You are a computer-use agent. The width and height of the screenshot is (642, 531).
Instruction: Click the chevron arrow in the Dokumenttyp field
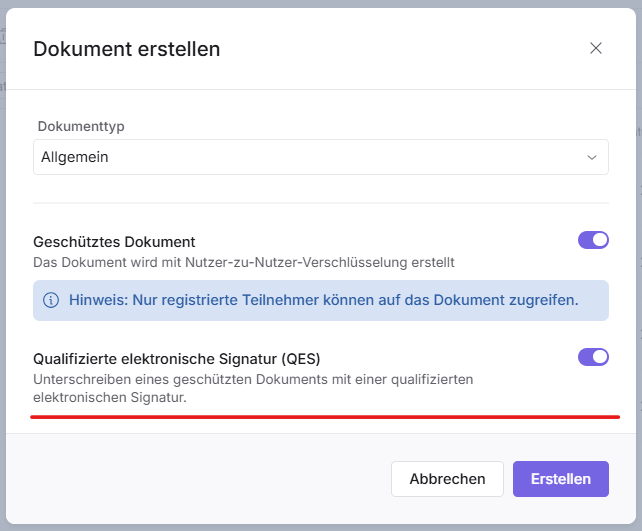pos(592,157)
